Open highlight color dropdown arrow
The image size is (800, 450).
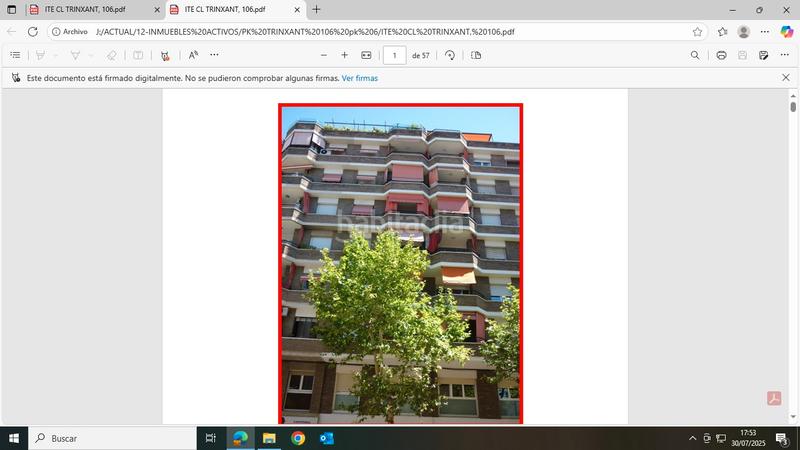pos(55,55)
